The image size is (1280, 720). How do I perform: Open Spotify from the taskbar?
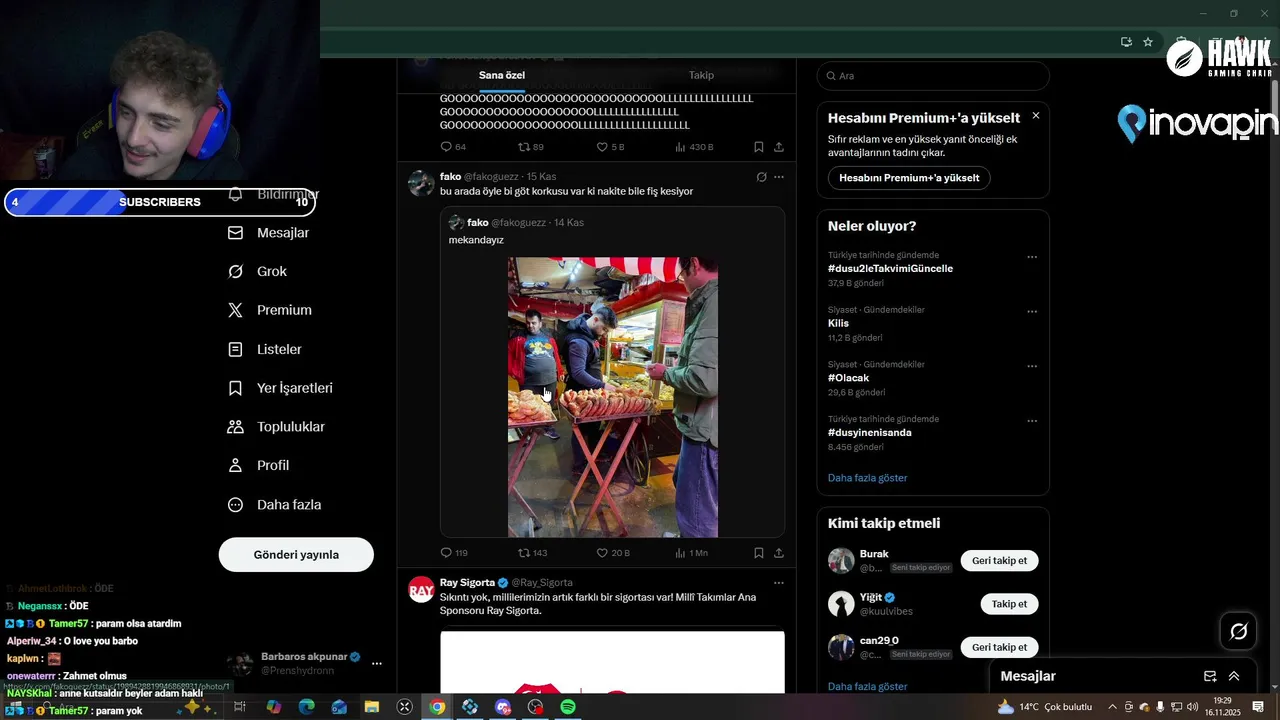pyautogui.click(x=568, y=707)
